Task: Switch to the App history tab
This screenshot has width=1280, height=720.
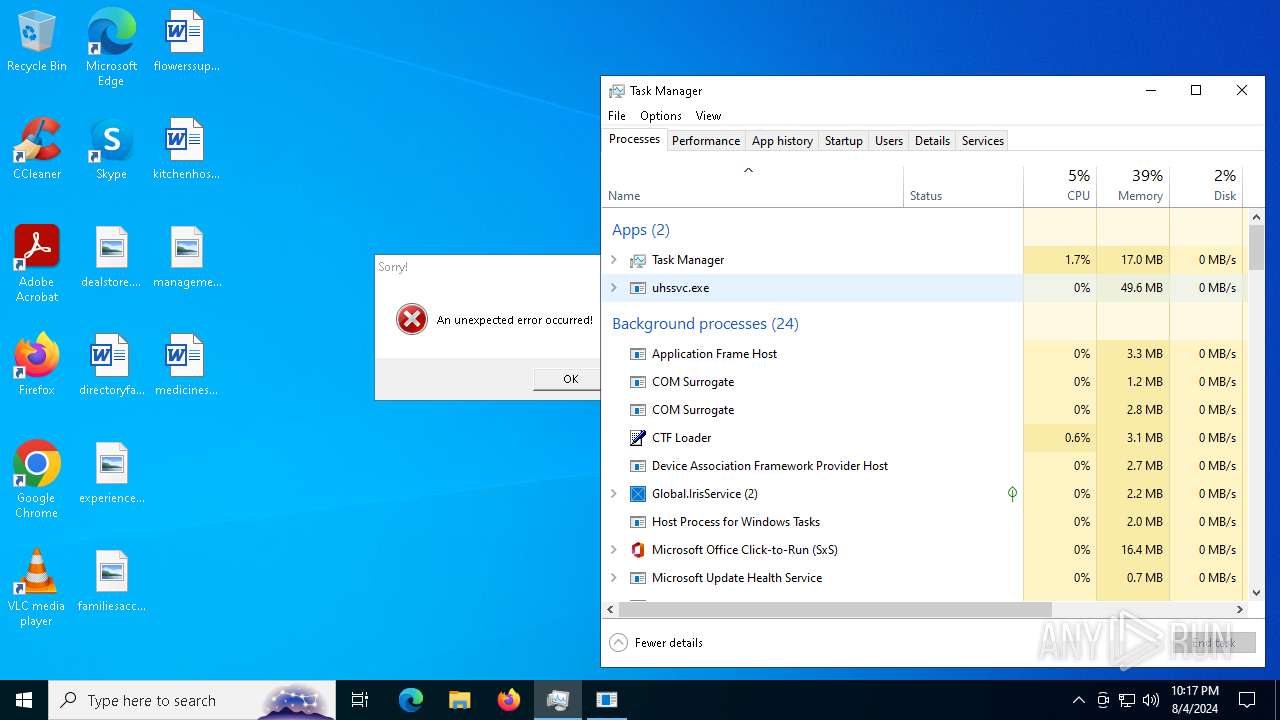Action: click(782, 141)
